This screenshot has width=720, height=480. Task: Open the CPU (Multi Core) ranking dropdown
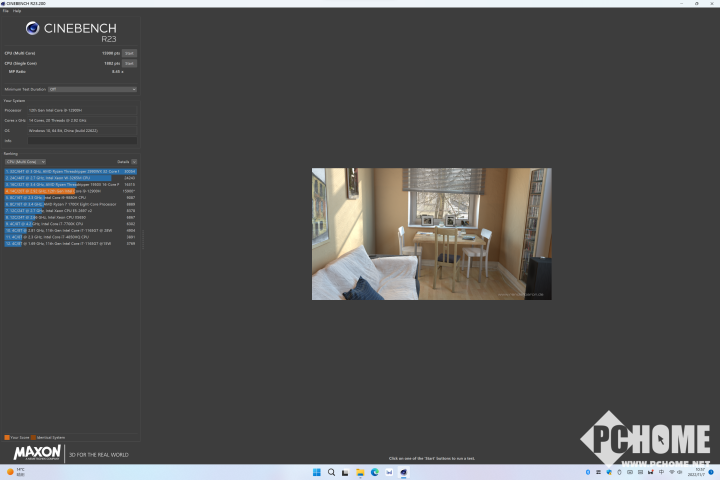pos(25,162)
